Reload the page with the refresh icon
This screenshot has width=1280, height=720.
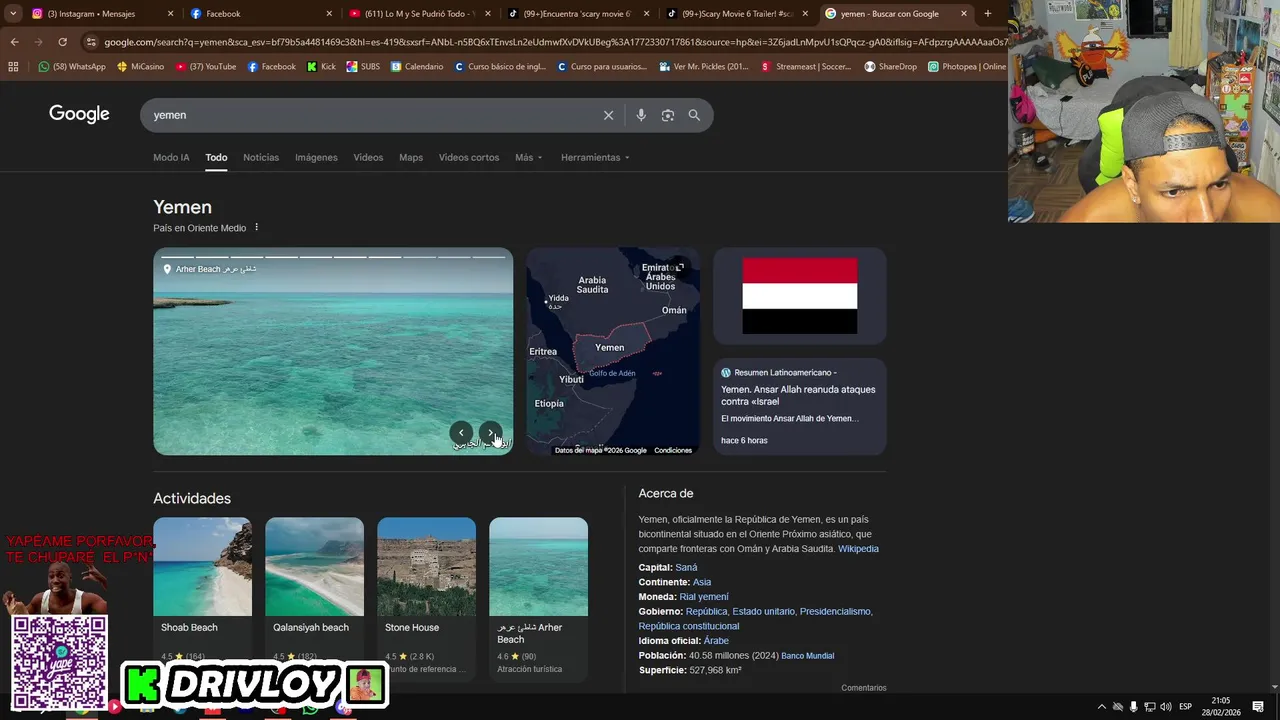click(62, 42)
